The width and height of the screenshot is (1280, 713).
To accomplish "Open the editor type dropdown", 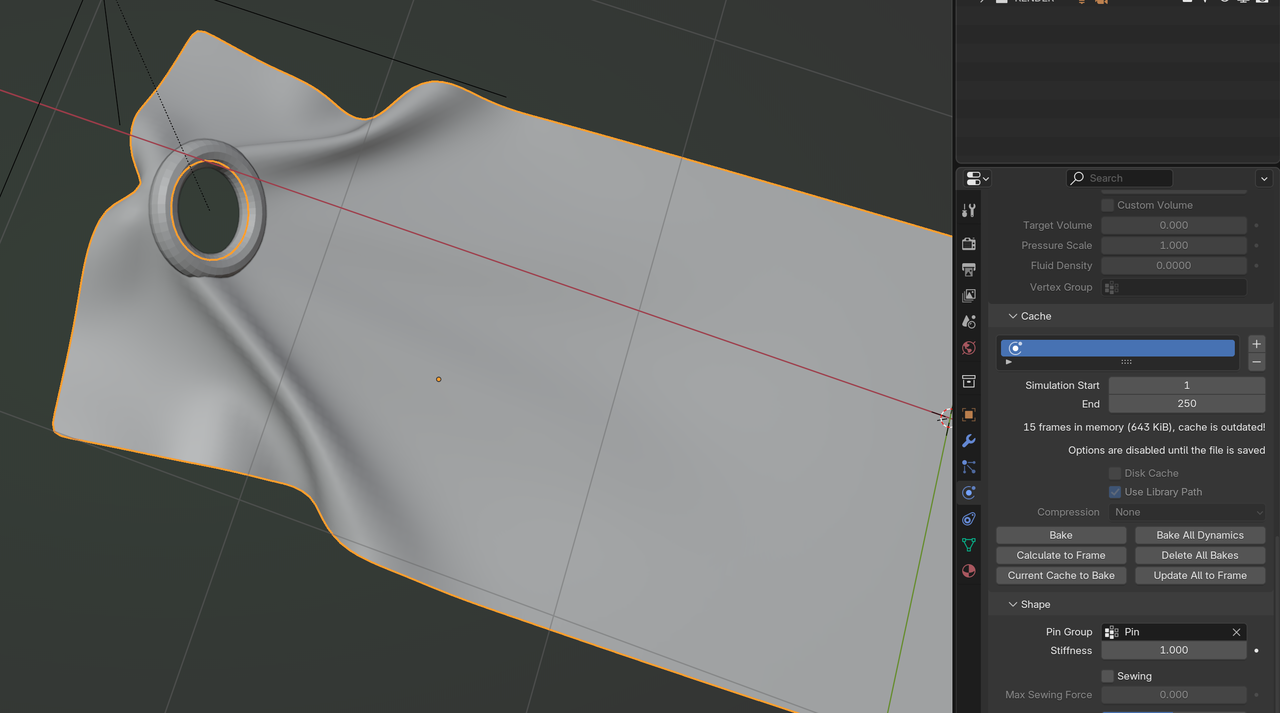I will 977,178.
